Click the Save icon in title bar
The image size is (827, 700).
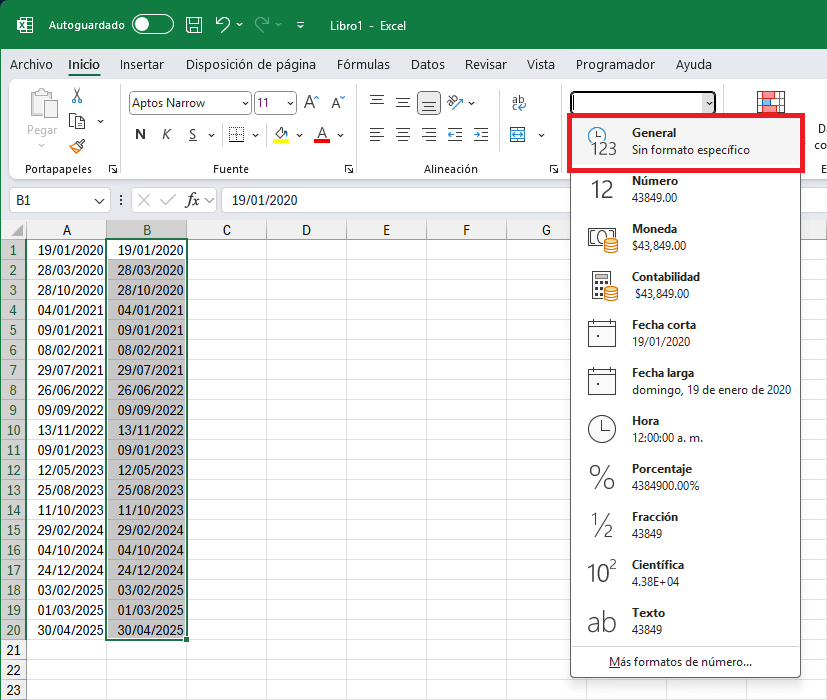(194, 24)
